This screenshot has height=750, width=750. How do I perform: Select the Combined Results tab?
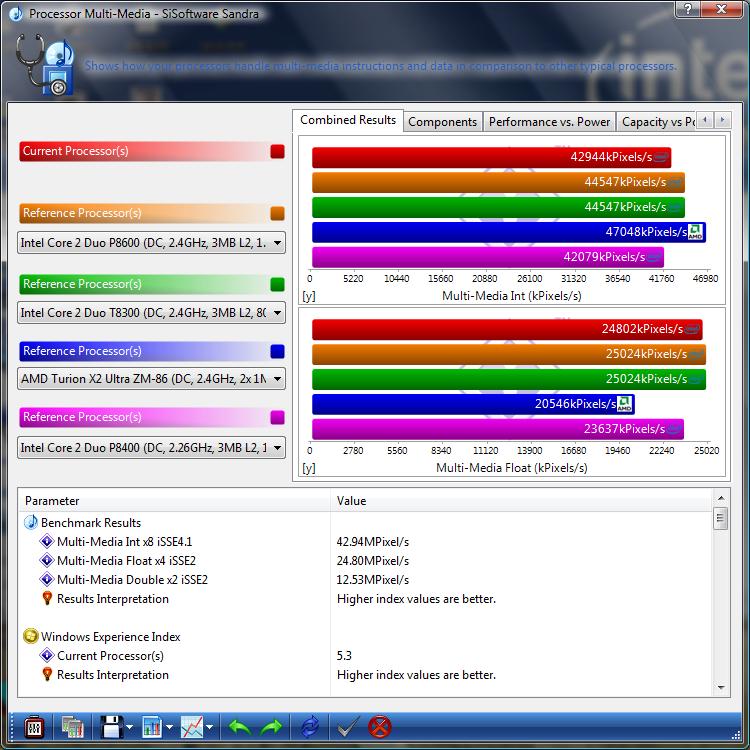[348, 120]
